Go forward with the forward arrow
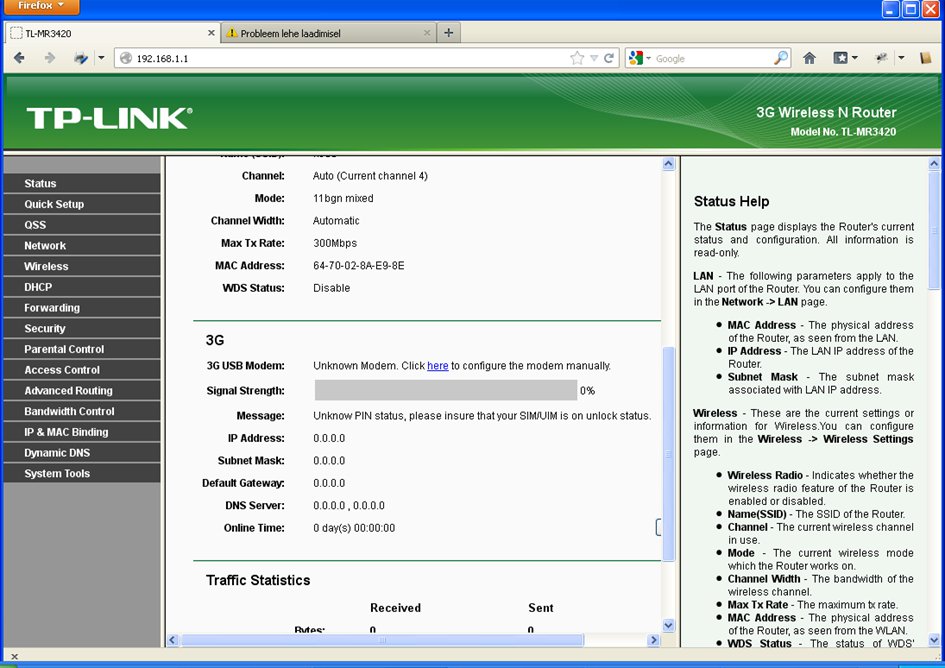Image resolution: width=945 pixels, height=668 pixels. pyautogui.click(x=49, y=58)
